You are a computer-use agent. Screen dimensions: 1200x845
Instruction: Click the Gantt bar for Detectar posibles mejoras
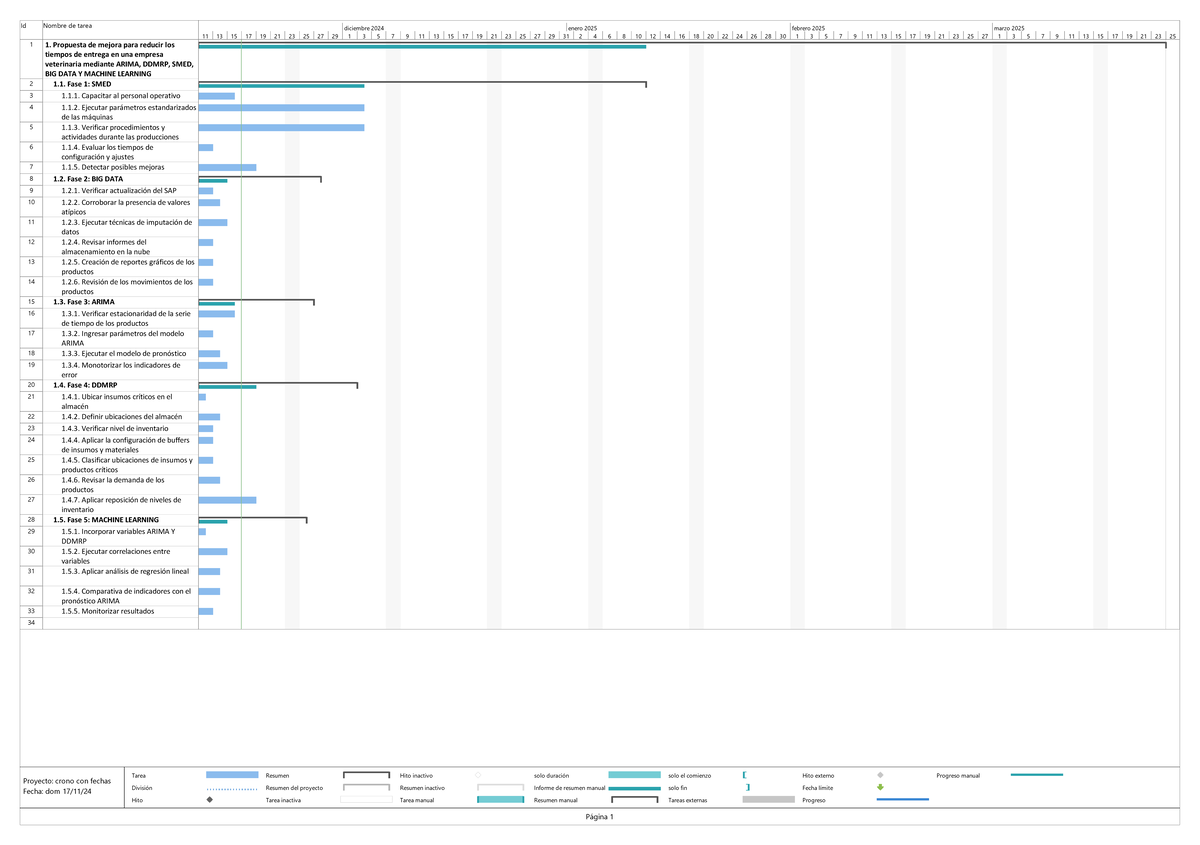point(228,168)
